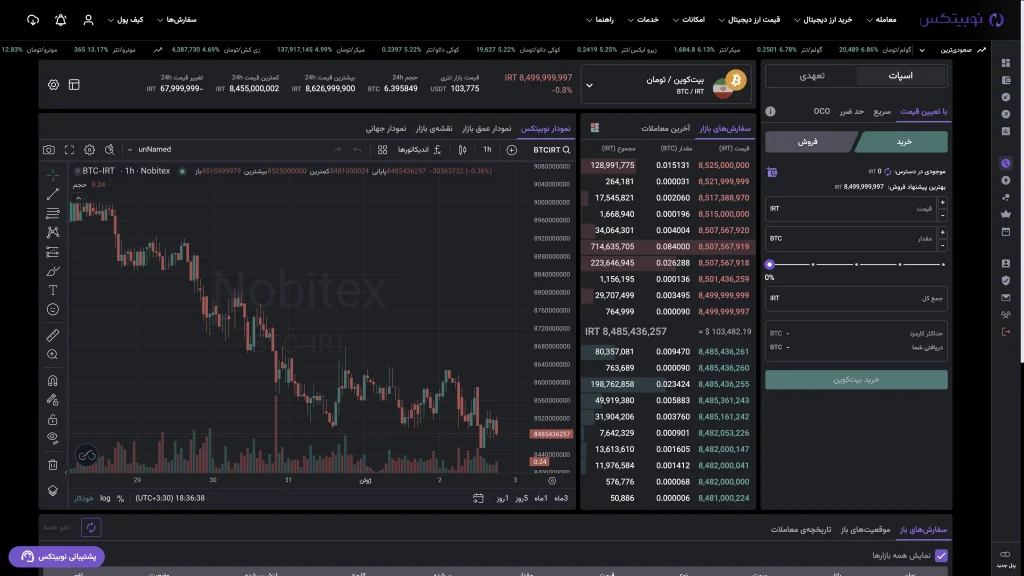Select the emoji icons tool
Image resolution: width=1024 pixels, height=576 pixels.
coord(53,310)
